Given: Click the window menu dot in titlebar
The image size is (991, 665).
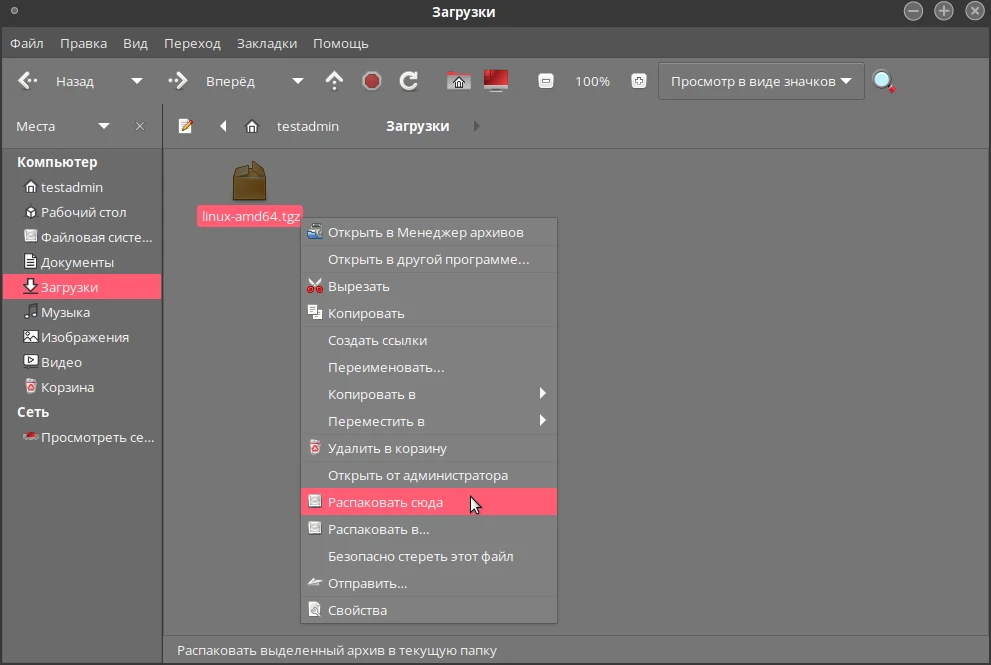Looking at the screenshot, I should (x=15, y=11).
